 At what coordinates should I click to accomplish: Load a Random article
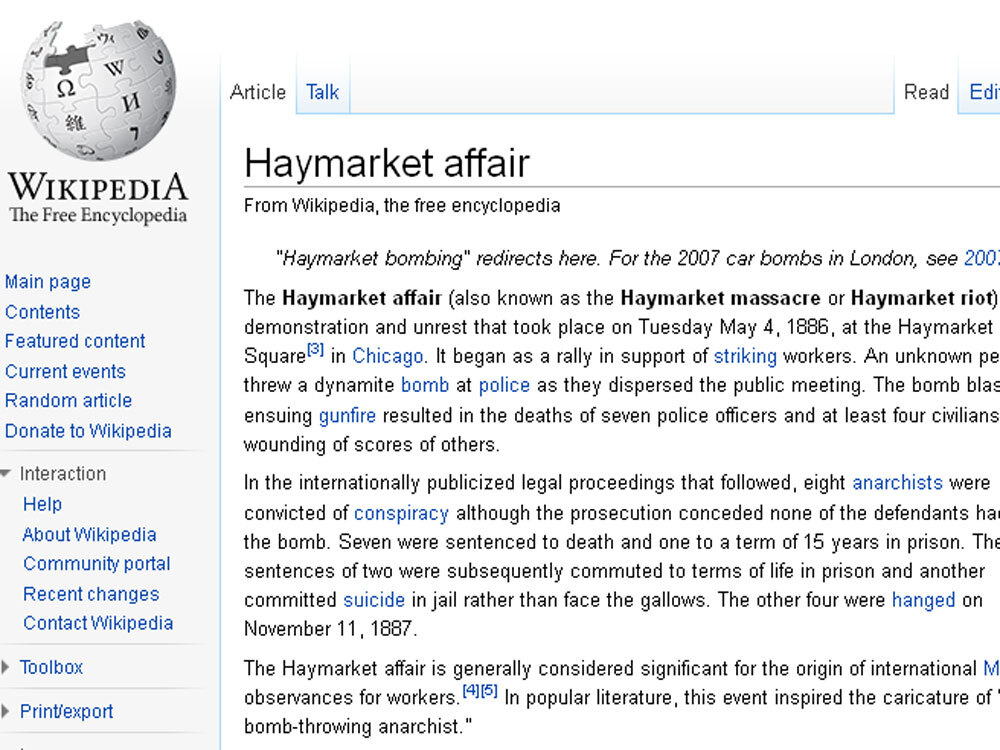click(x=68, y=401)
